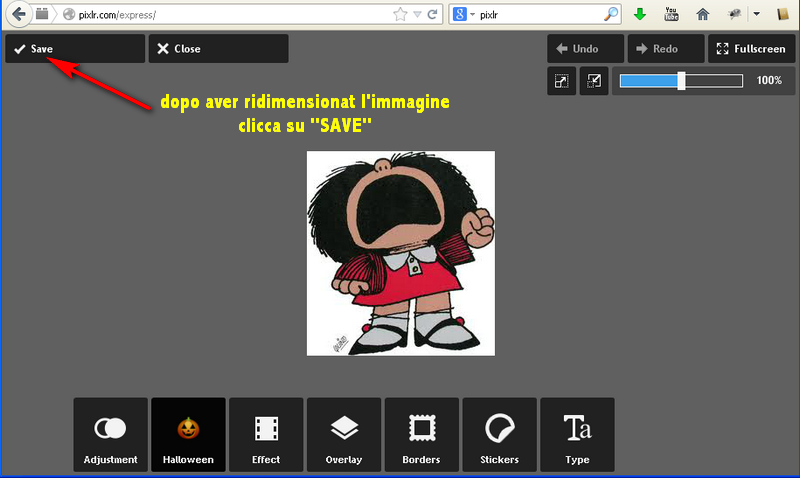Click the 100% zoom value
800x478 pixels.
[769, 81]
